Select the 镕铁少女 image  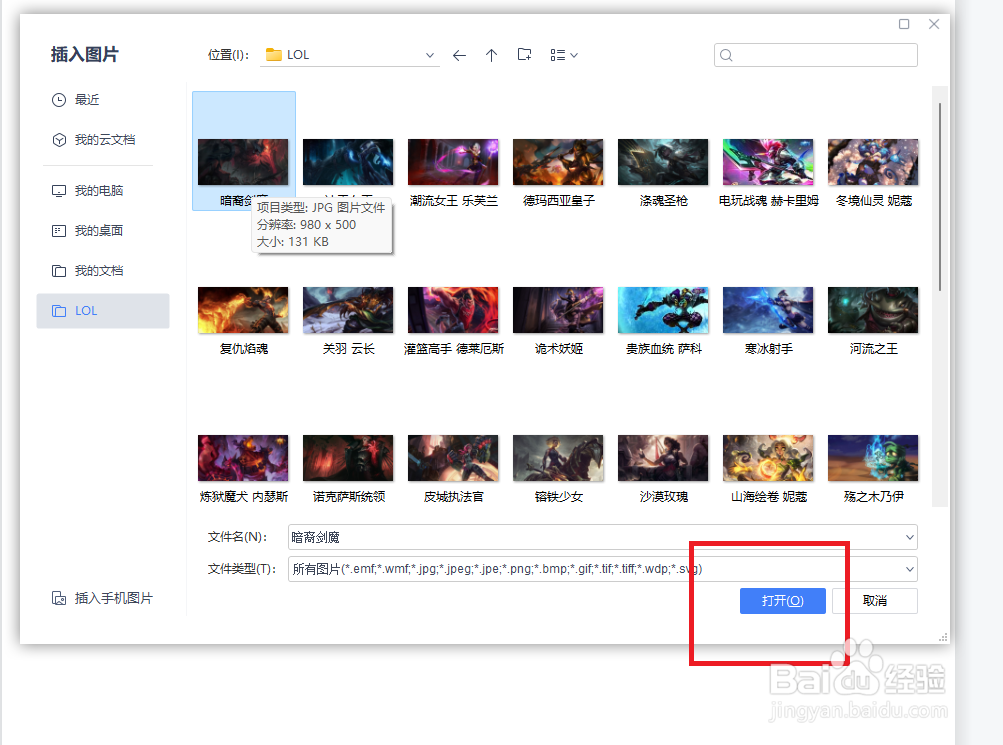pyautogui.click(x=558, y=458)
